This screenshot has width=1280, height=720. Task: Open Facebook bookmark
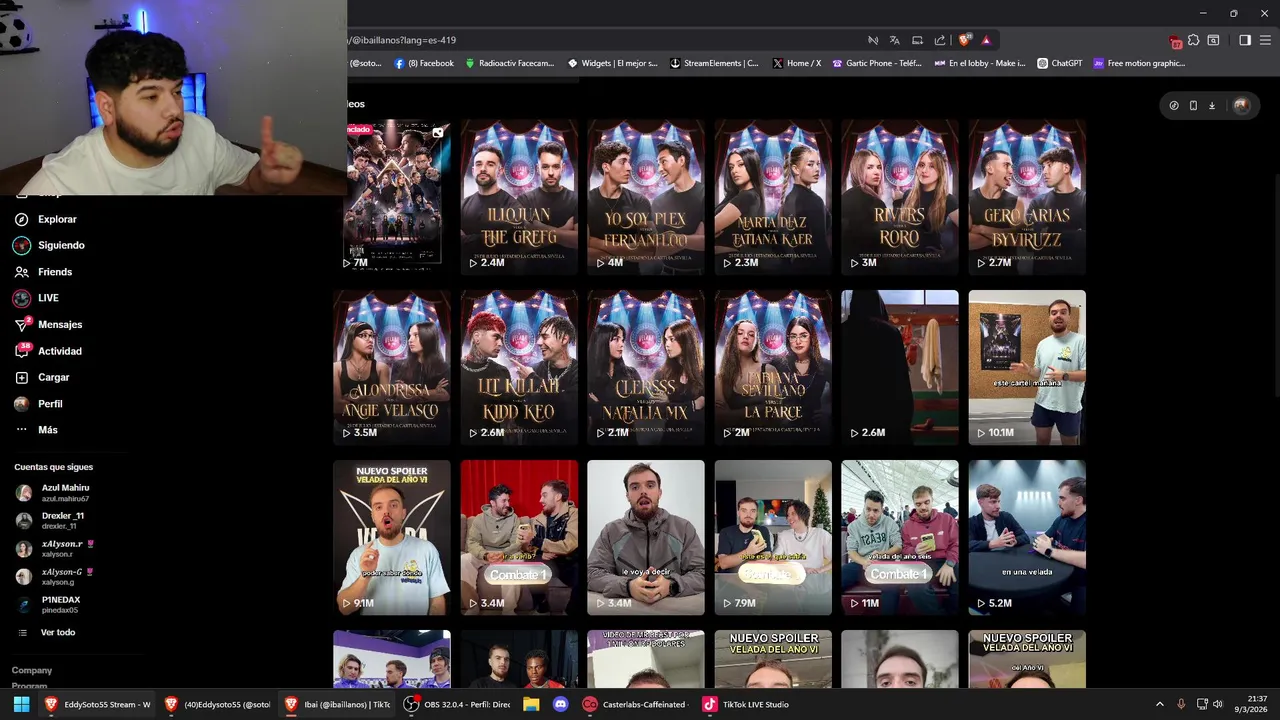click(424, 63)
